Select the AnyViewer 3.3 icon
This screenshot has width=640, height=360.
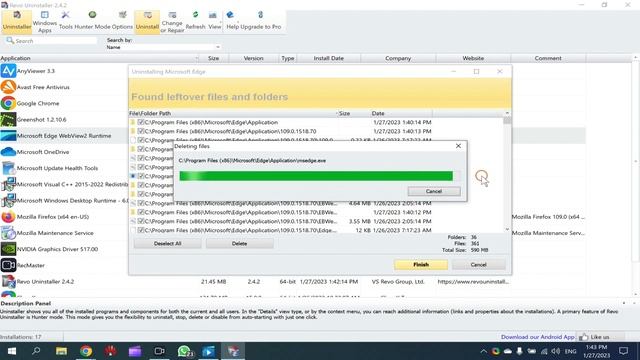tap(8, 71)
